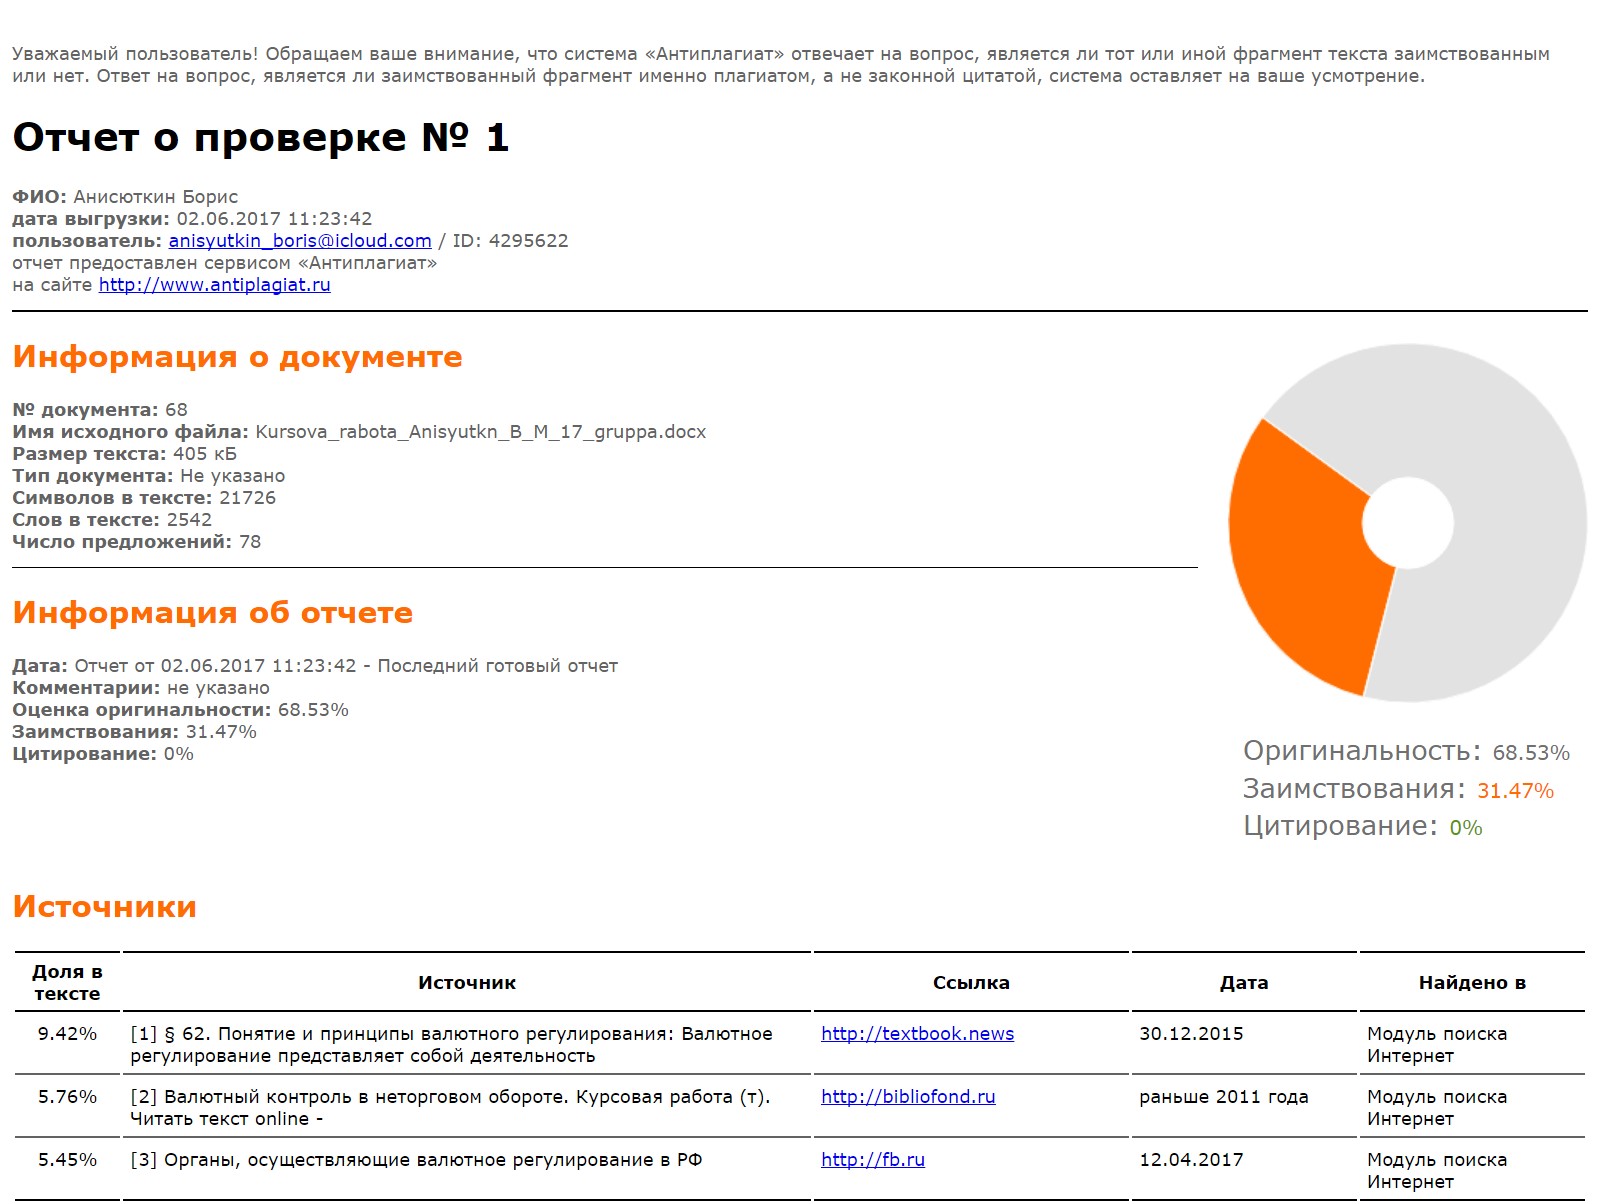
Task: Open the anisyutkin_boris@icloud.com email link
Action: (300, 241)
